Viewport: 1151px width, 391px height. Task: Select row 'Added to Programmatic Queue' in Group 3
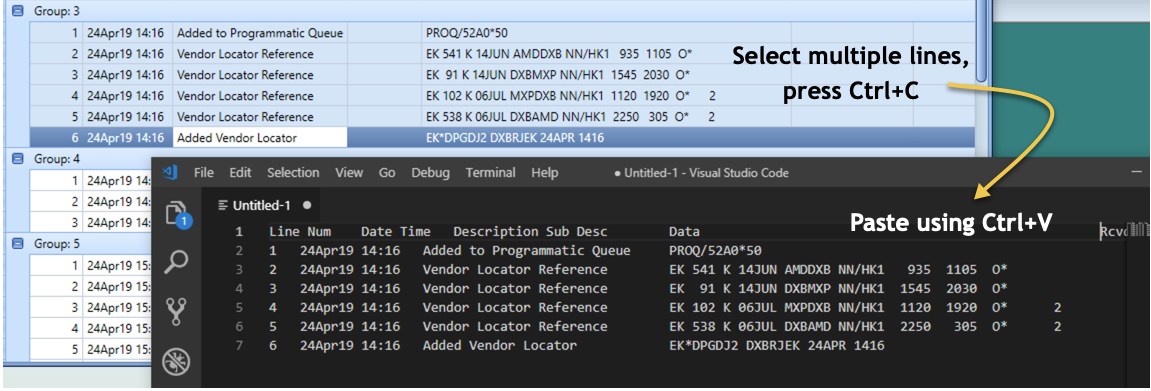tap(502, 33)
